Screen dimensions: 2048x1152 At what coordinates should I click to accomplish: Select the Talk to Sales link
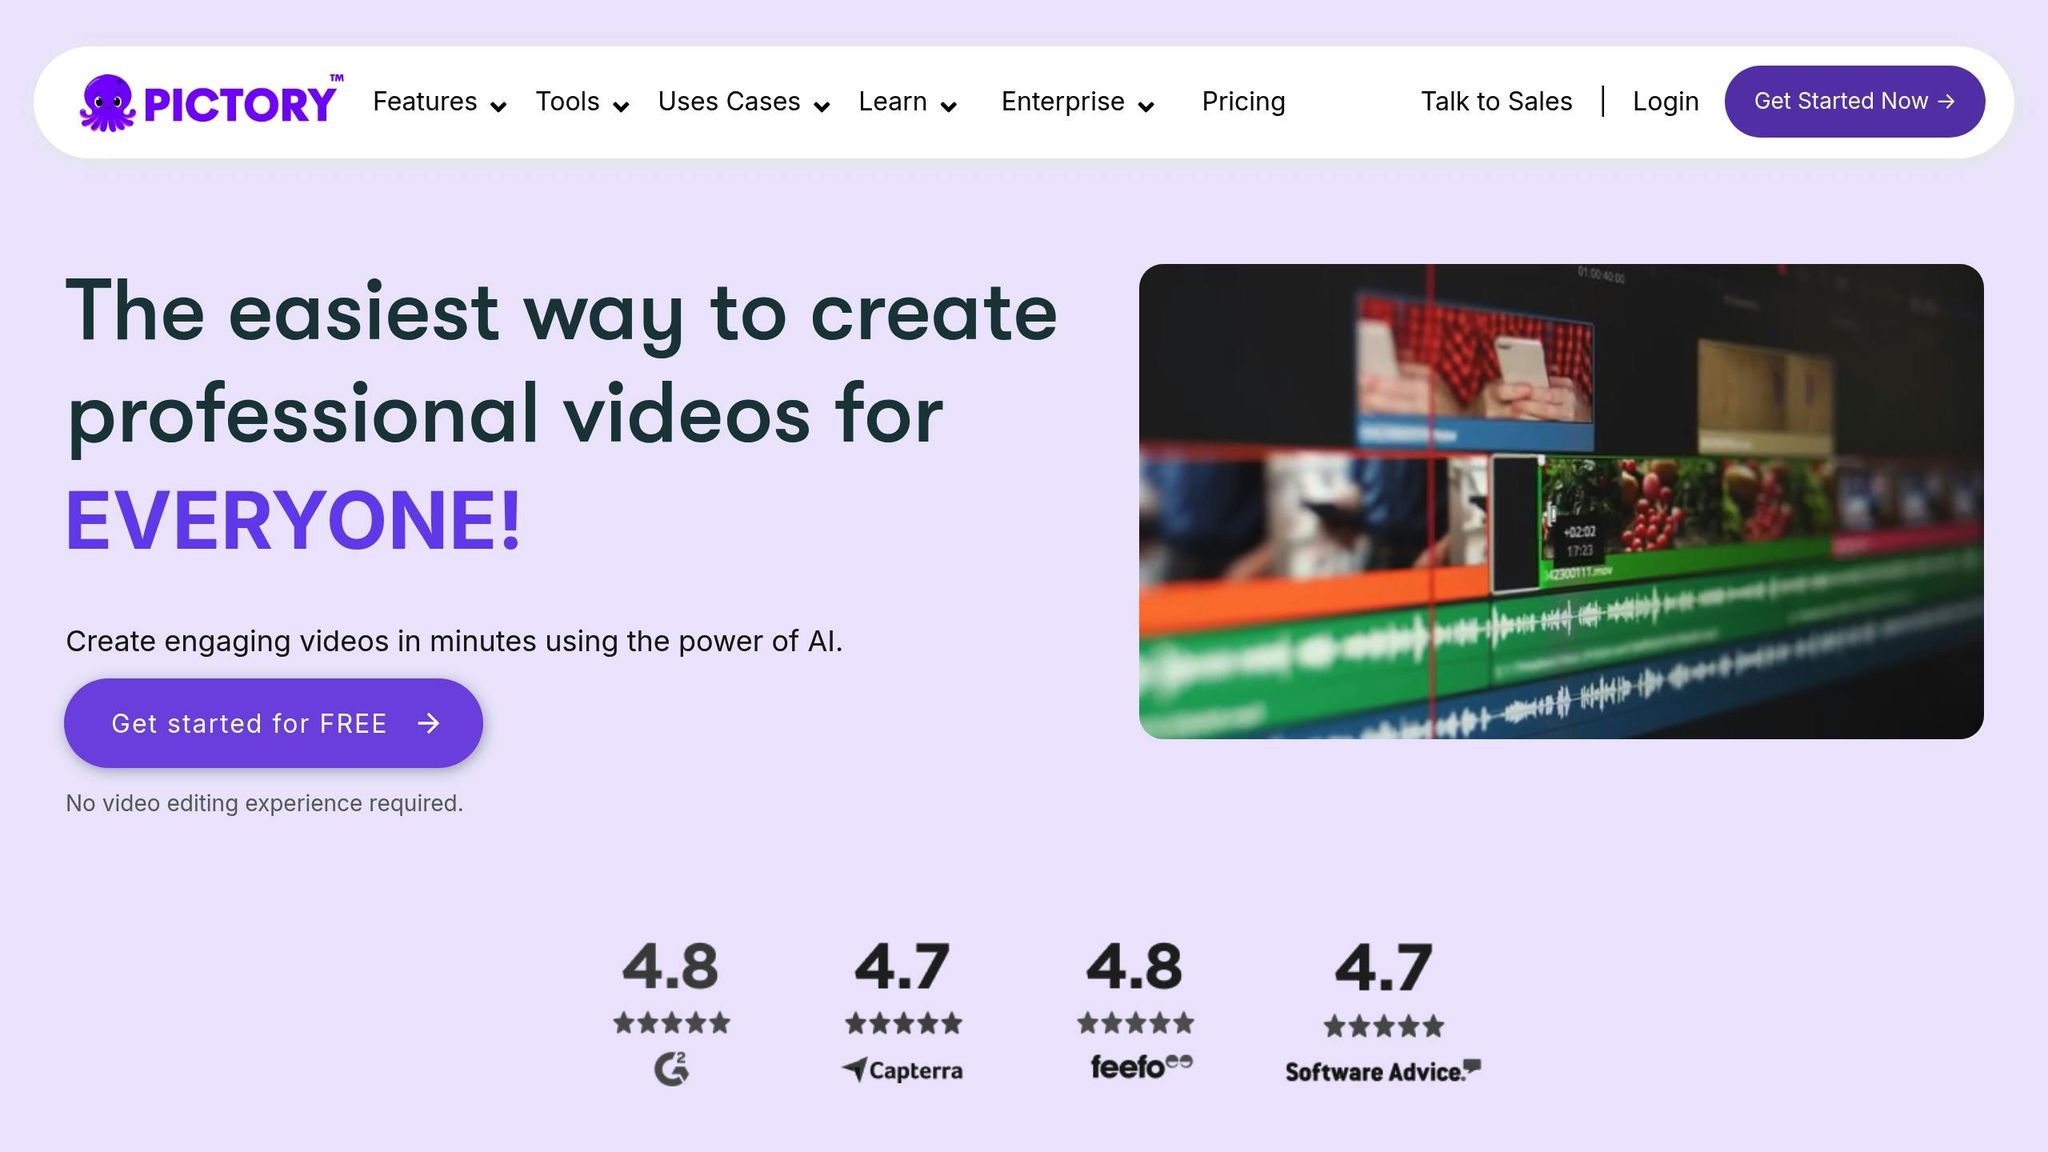point(1496,102)
